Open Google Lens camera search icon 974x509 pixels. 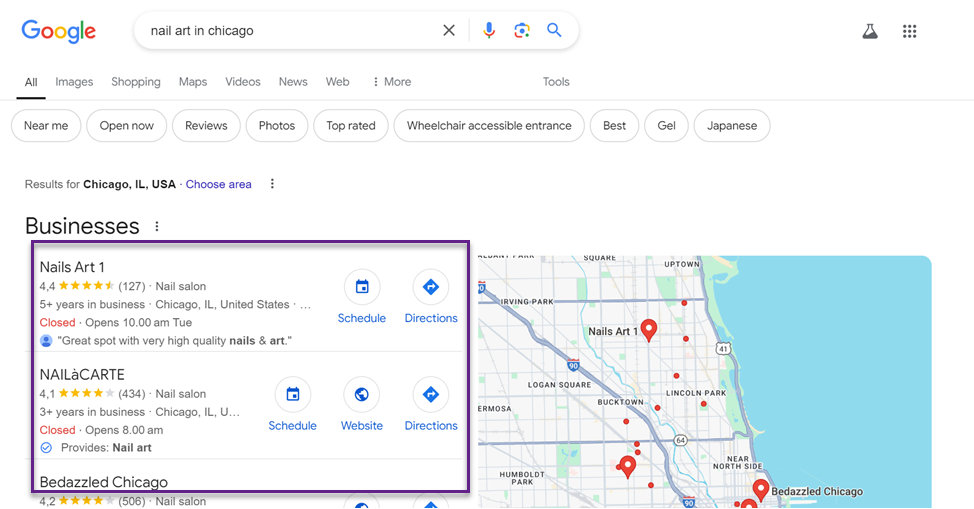pos(522,30)
